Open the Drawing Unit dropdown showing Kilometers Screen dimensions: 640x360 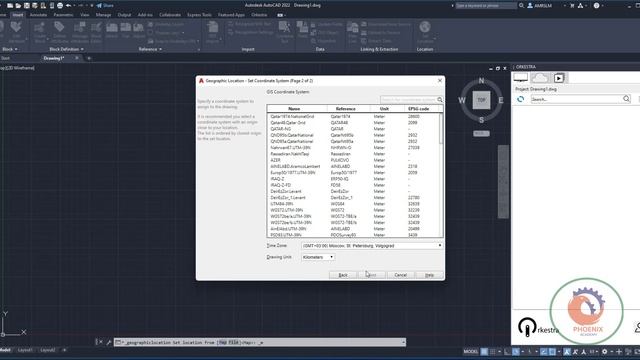pos(318,257)
